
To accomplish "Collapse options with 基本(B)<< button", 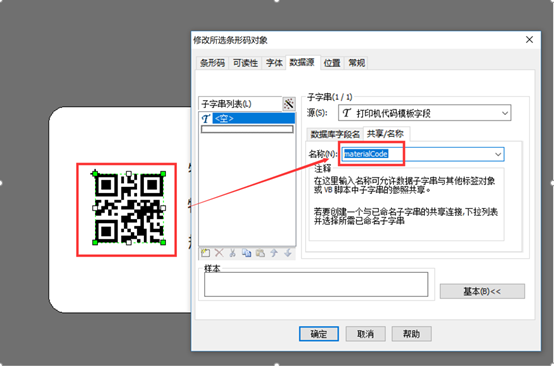I will [x=482, y=291].
